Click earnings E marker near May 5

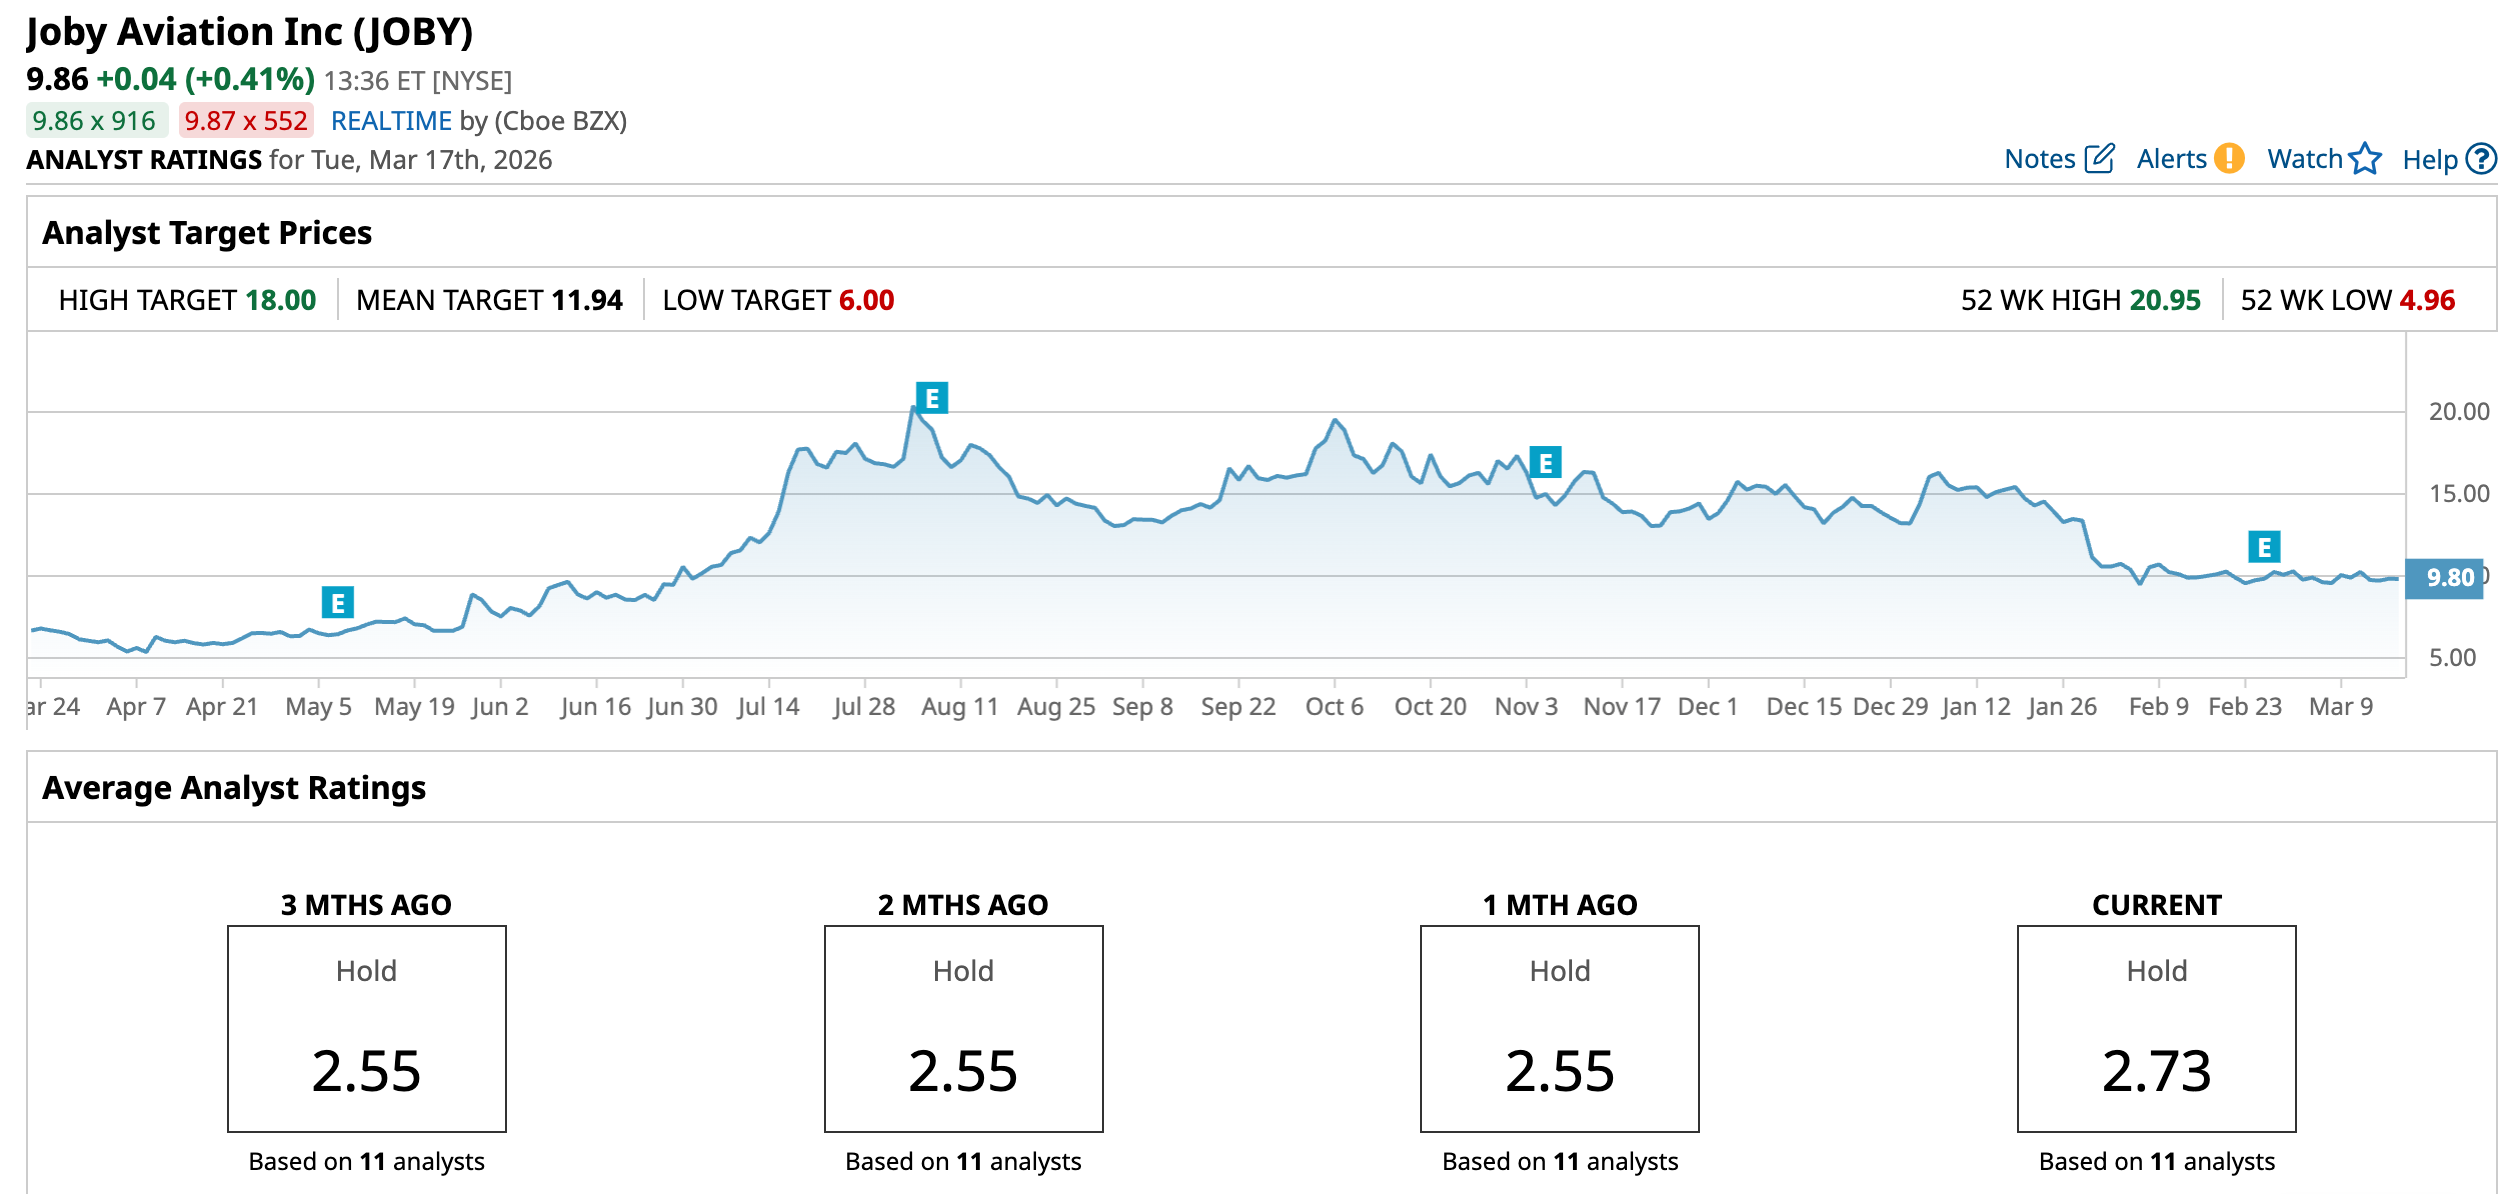coord(337,602)
